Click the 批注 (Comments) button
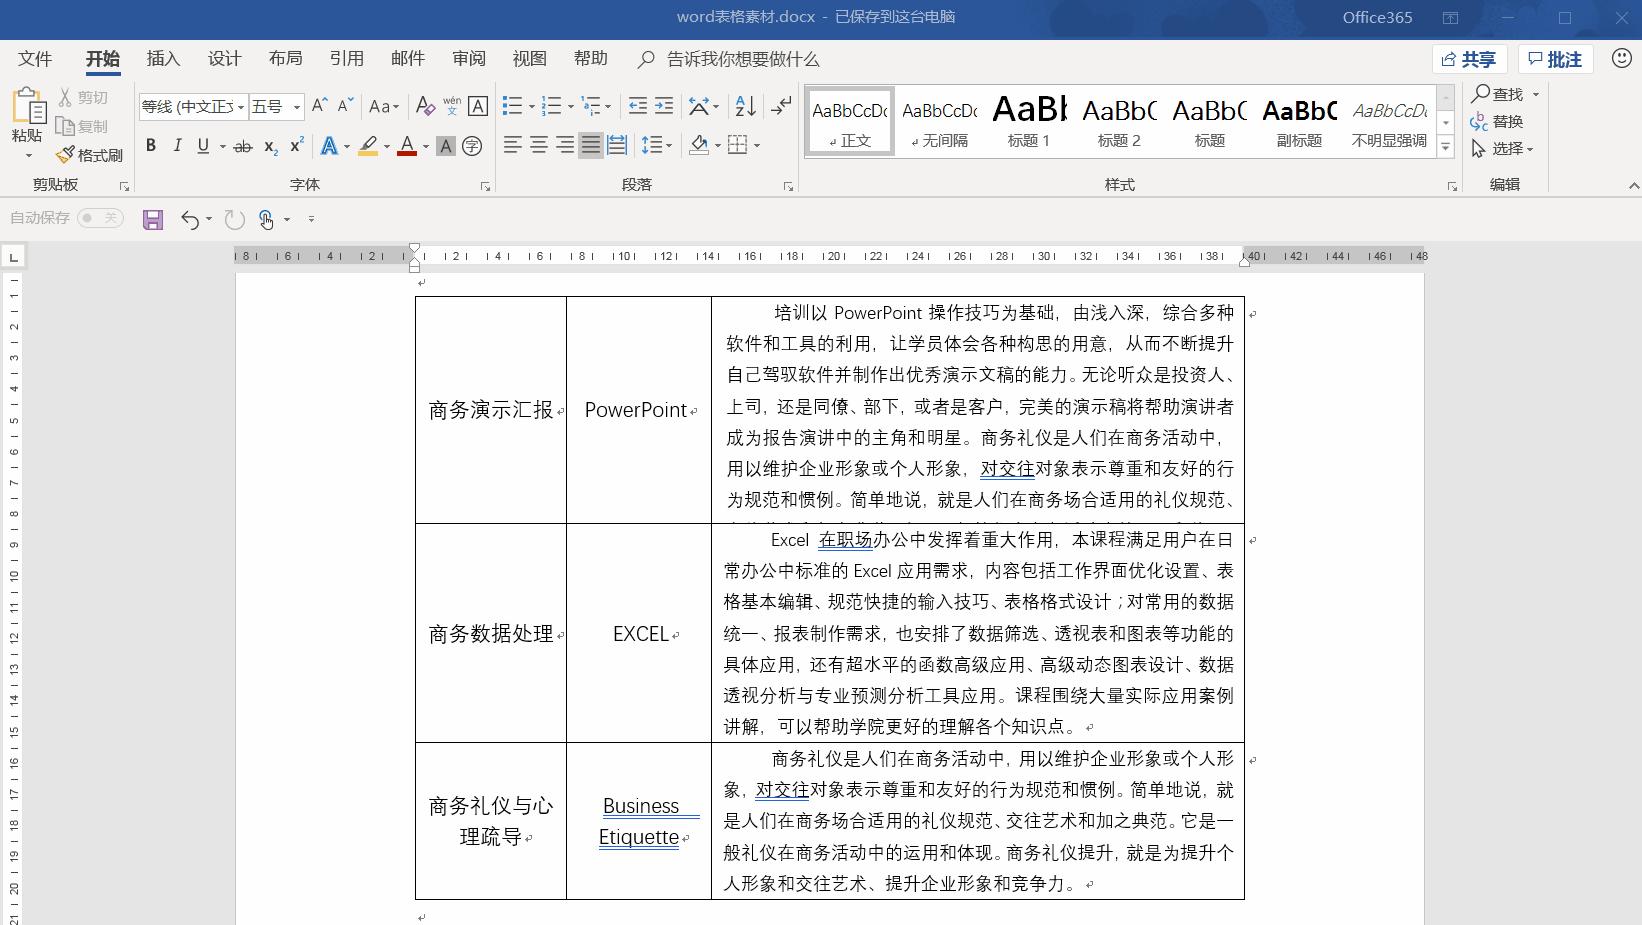 (x=1555, y=59)
